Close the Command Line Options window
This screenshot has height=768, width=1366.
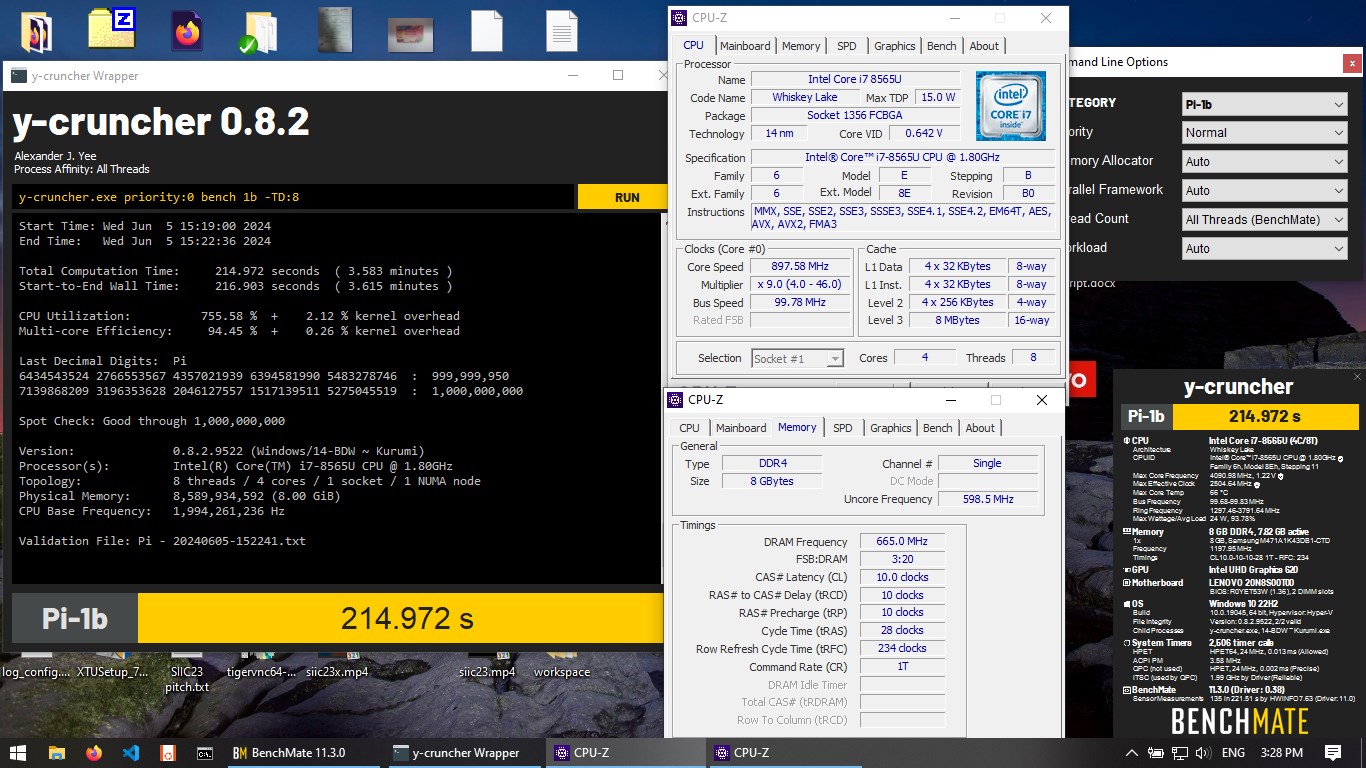(1351, 62)
